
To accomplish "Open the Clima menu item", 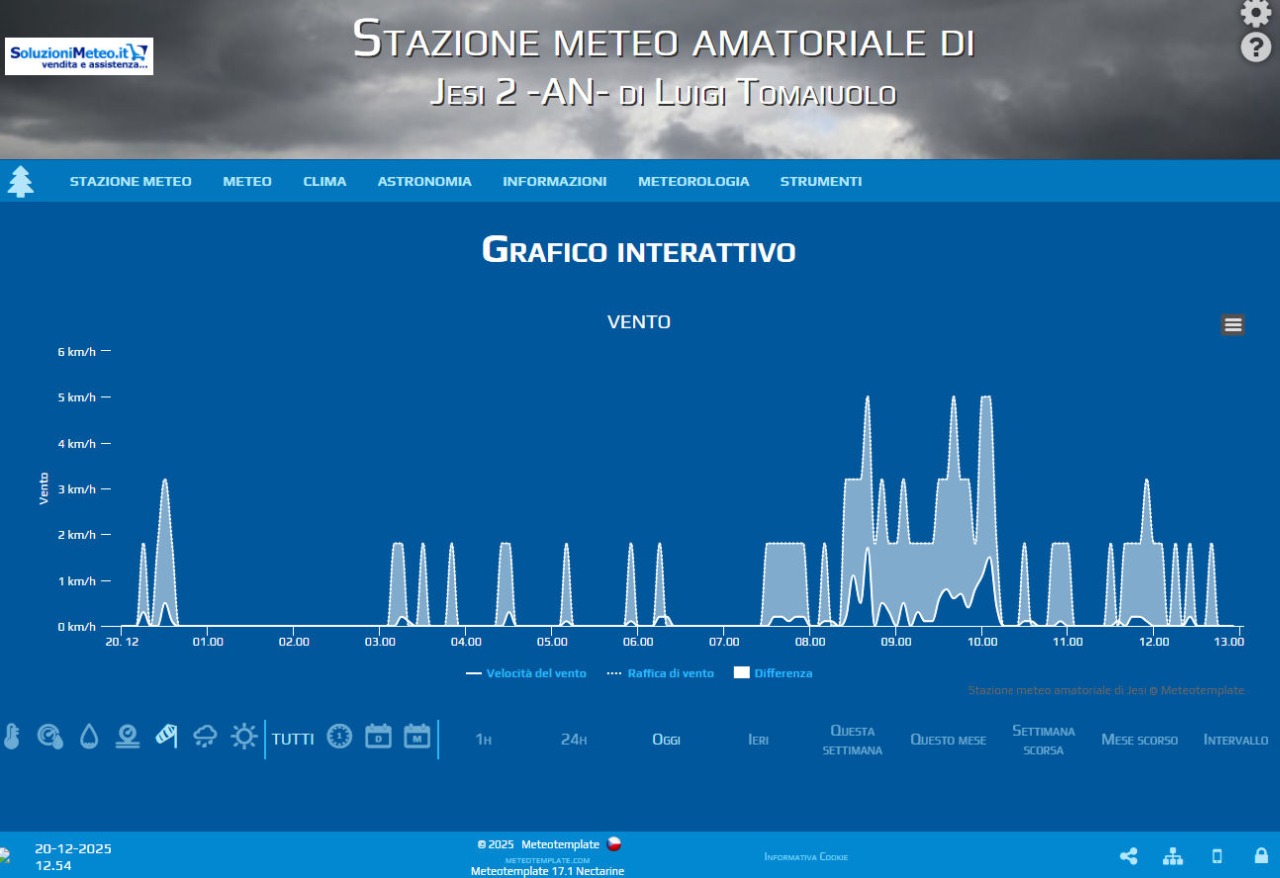I will coord(325,181).
